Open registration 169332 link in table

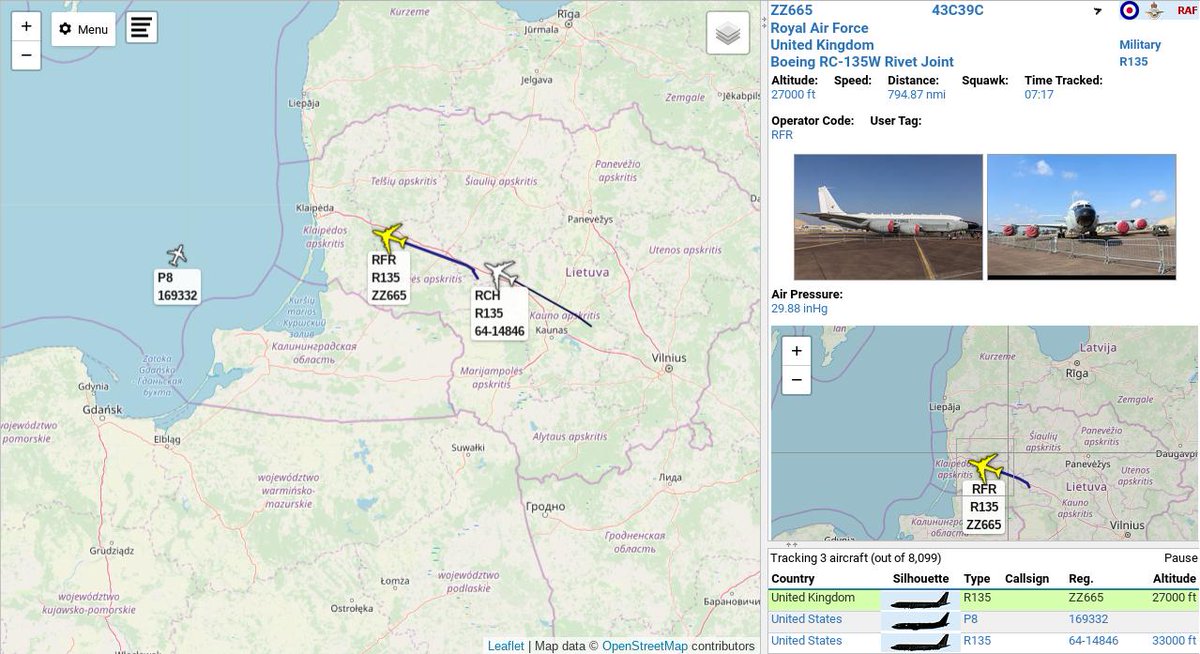tap(1088, 619)
